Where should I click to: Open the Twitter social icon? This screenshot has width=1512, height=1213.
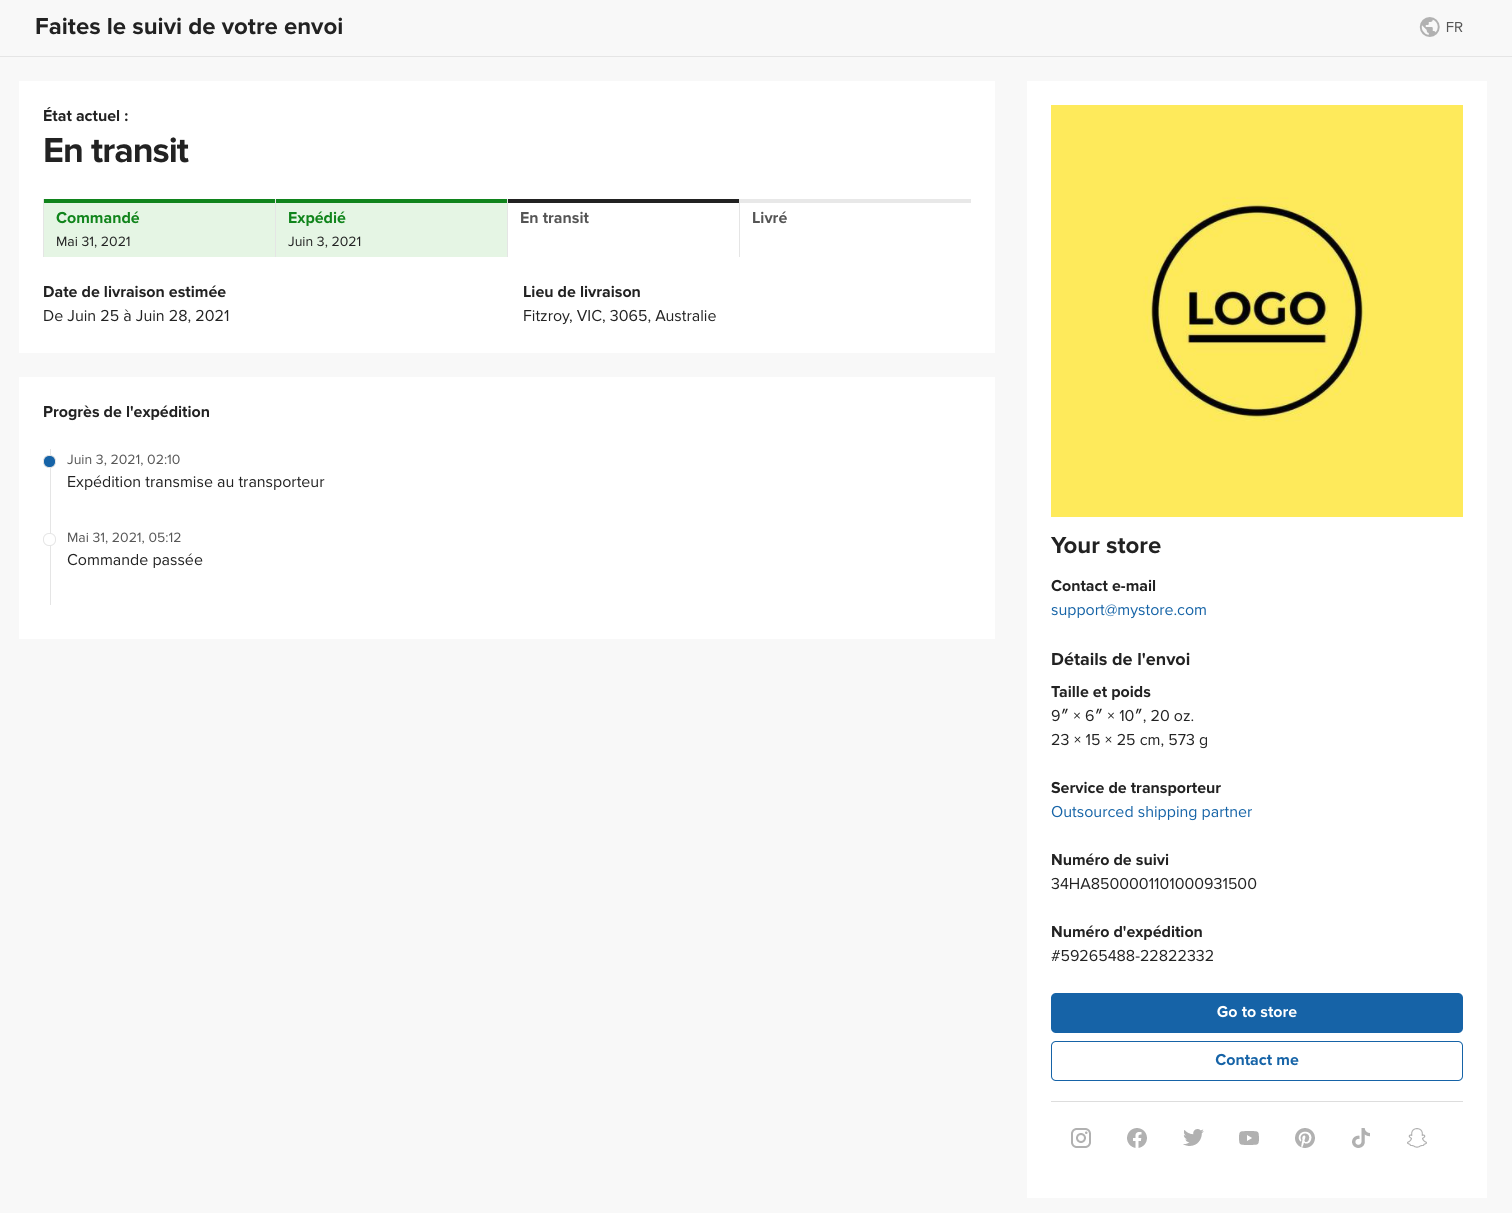1193,1138
